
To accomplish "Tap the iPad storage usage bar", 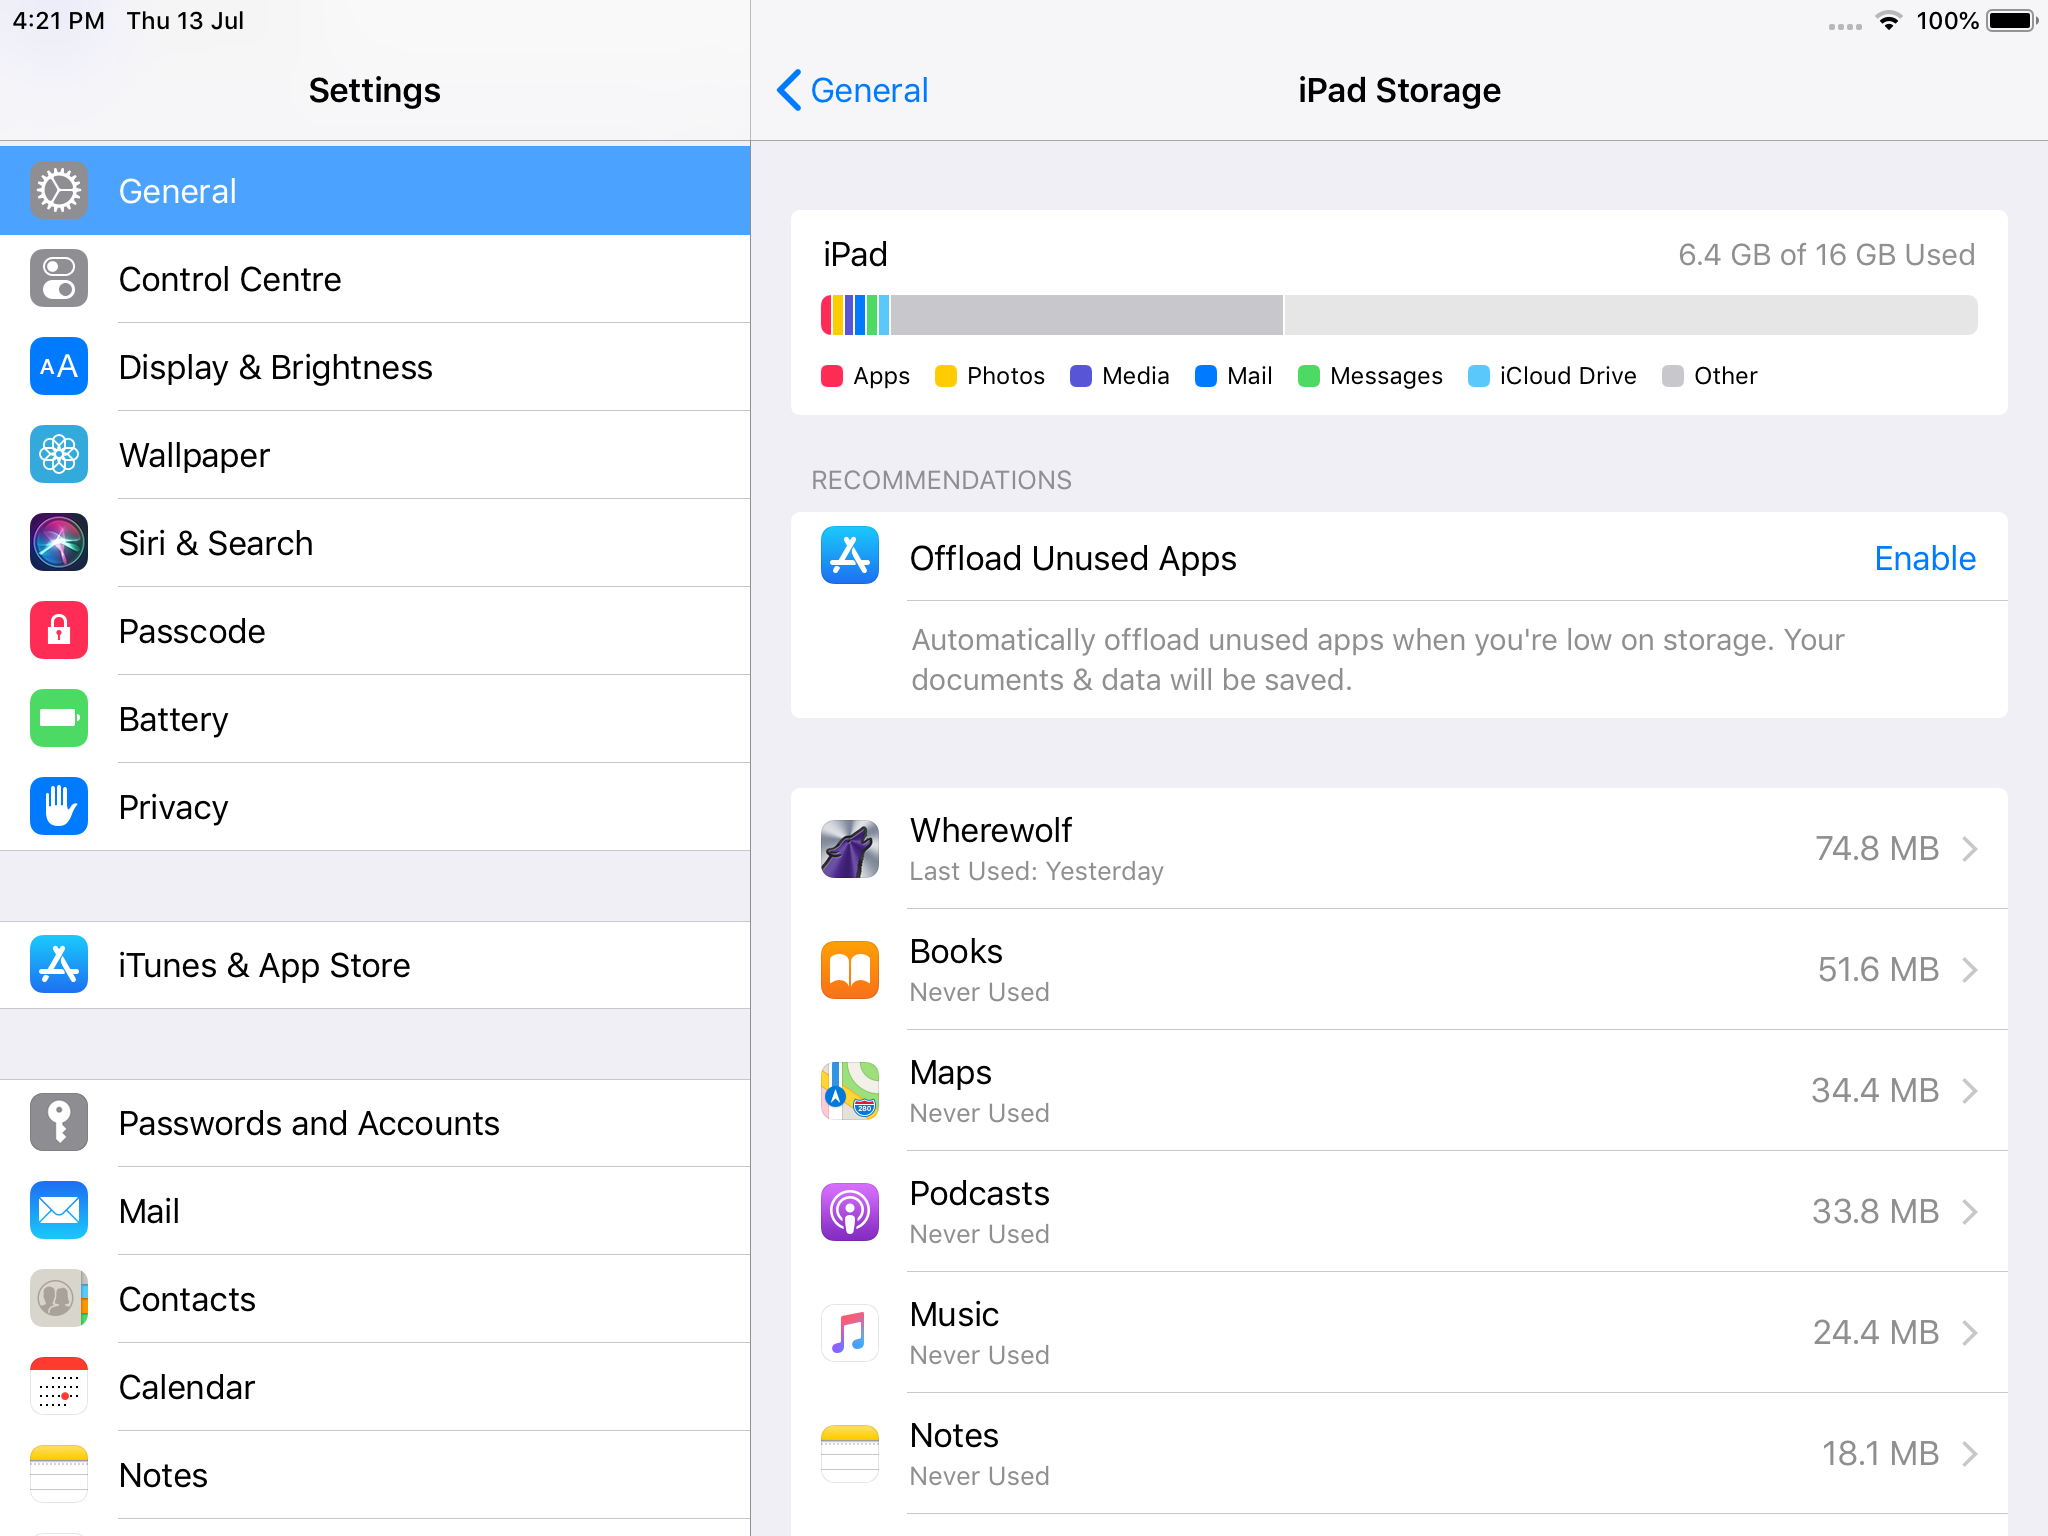I will [1399, 315].
